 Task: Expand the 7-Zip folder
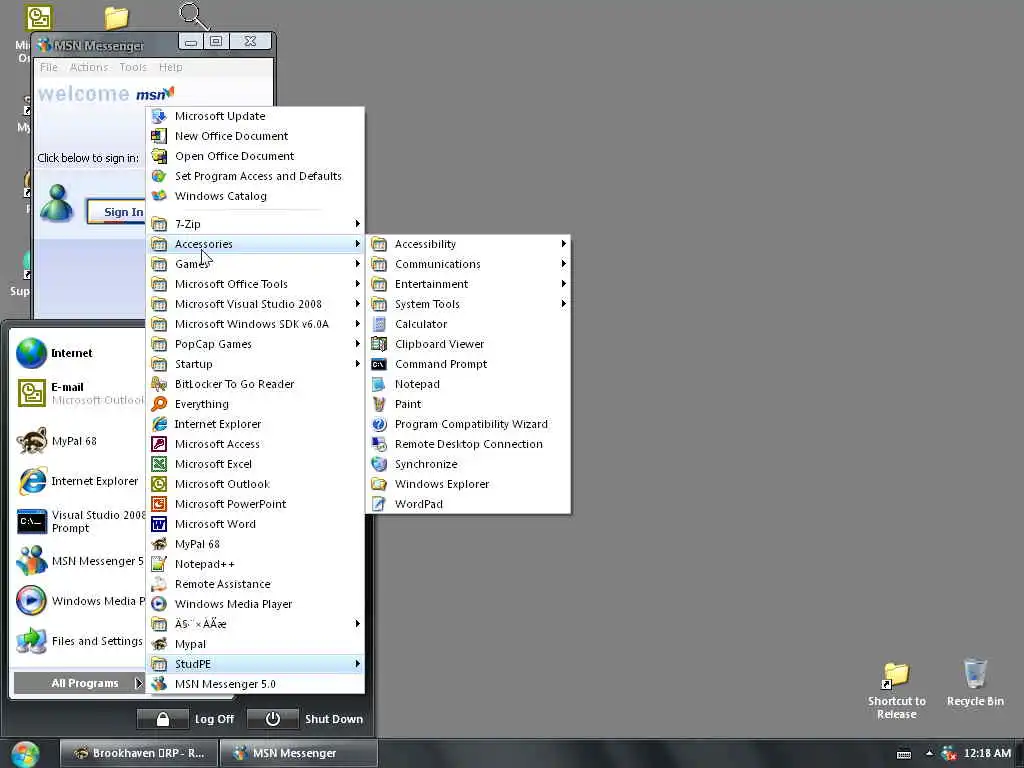click(x=255, y=224)
